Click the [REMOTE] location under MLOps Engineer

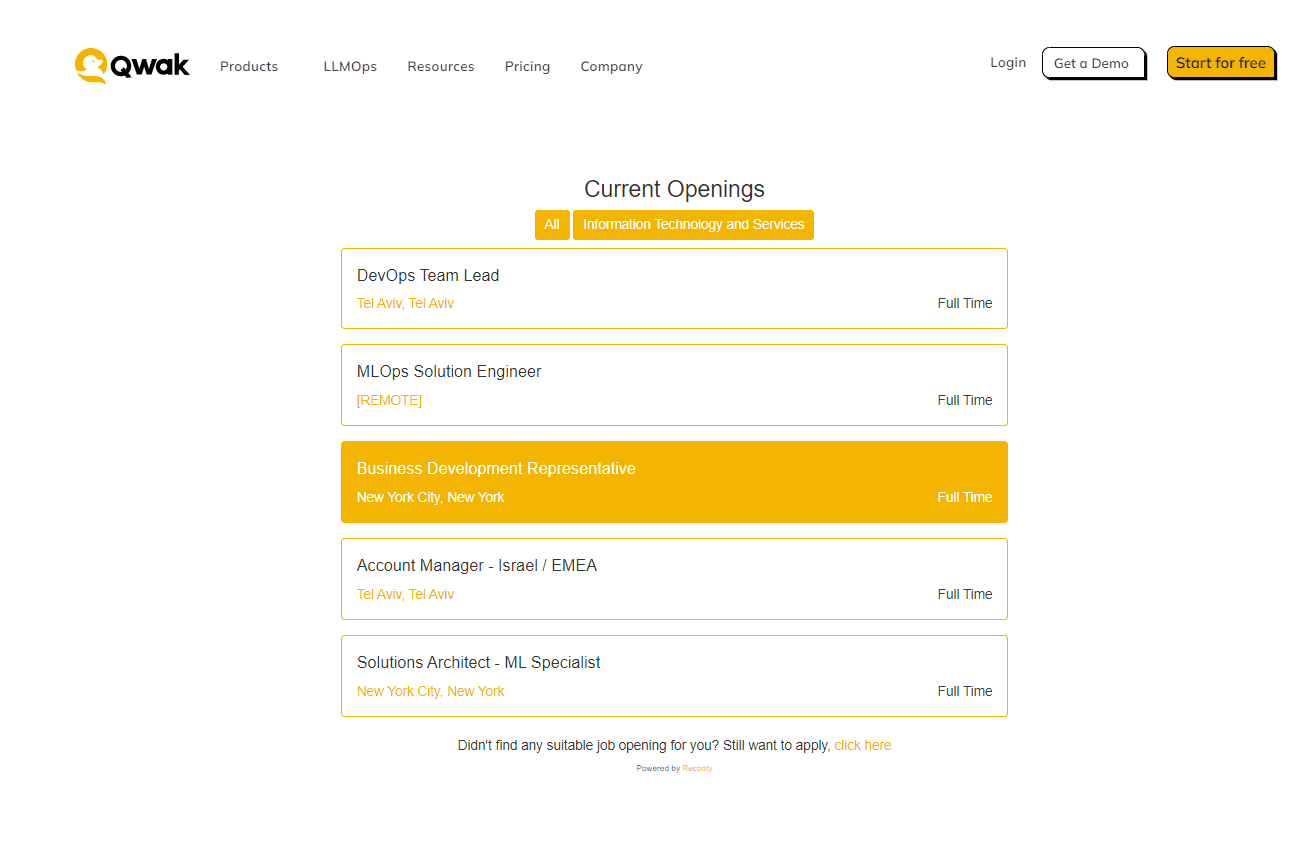tap(389, 400)
